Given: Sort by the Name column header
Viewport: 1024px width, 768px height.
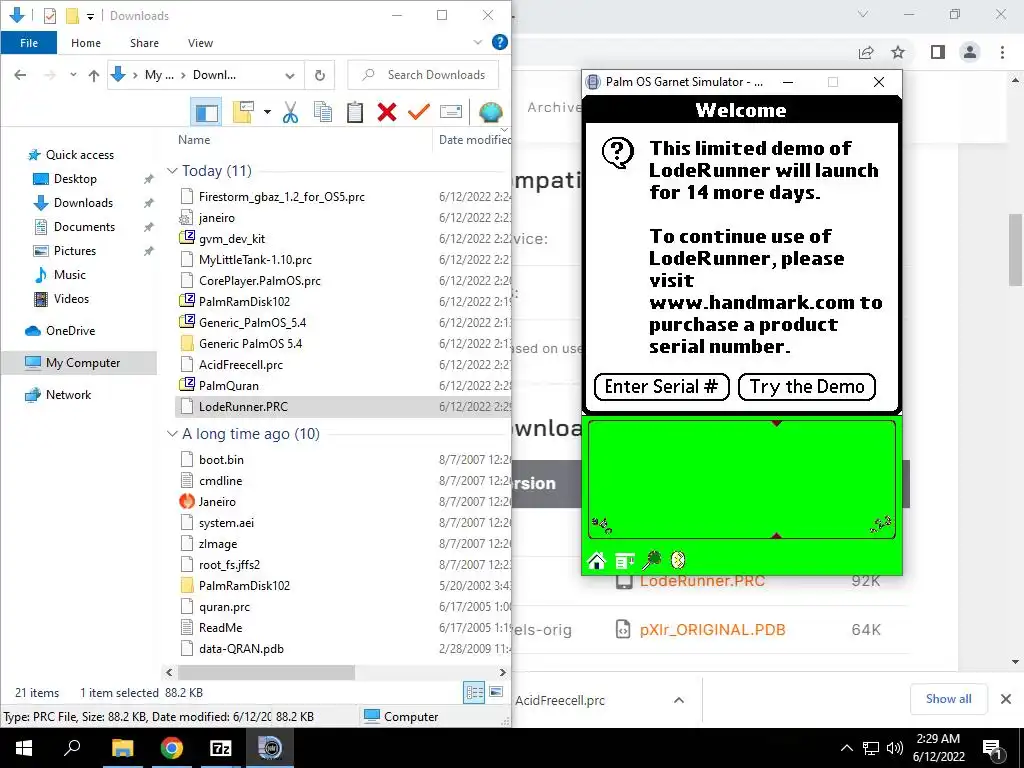Looking at the screenshot, I should pyautogui.click(x=194, y=140).
